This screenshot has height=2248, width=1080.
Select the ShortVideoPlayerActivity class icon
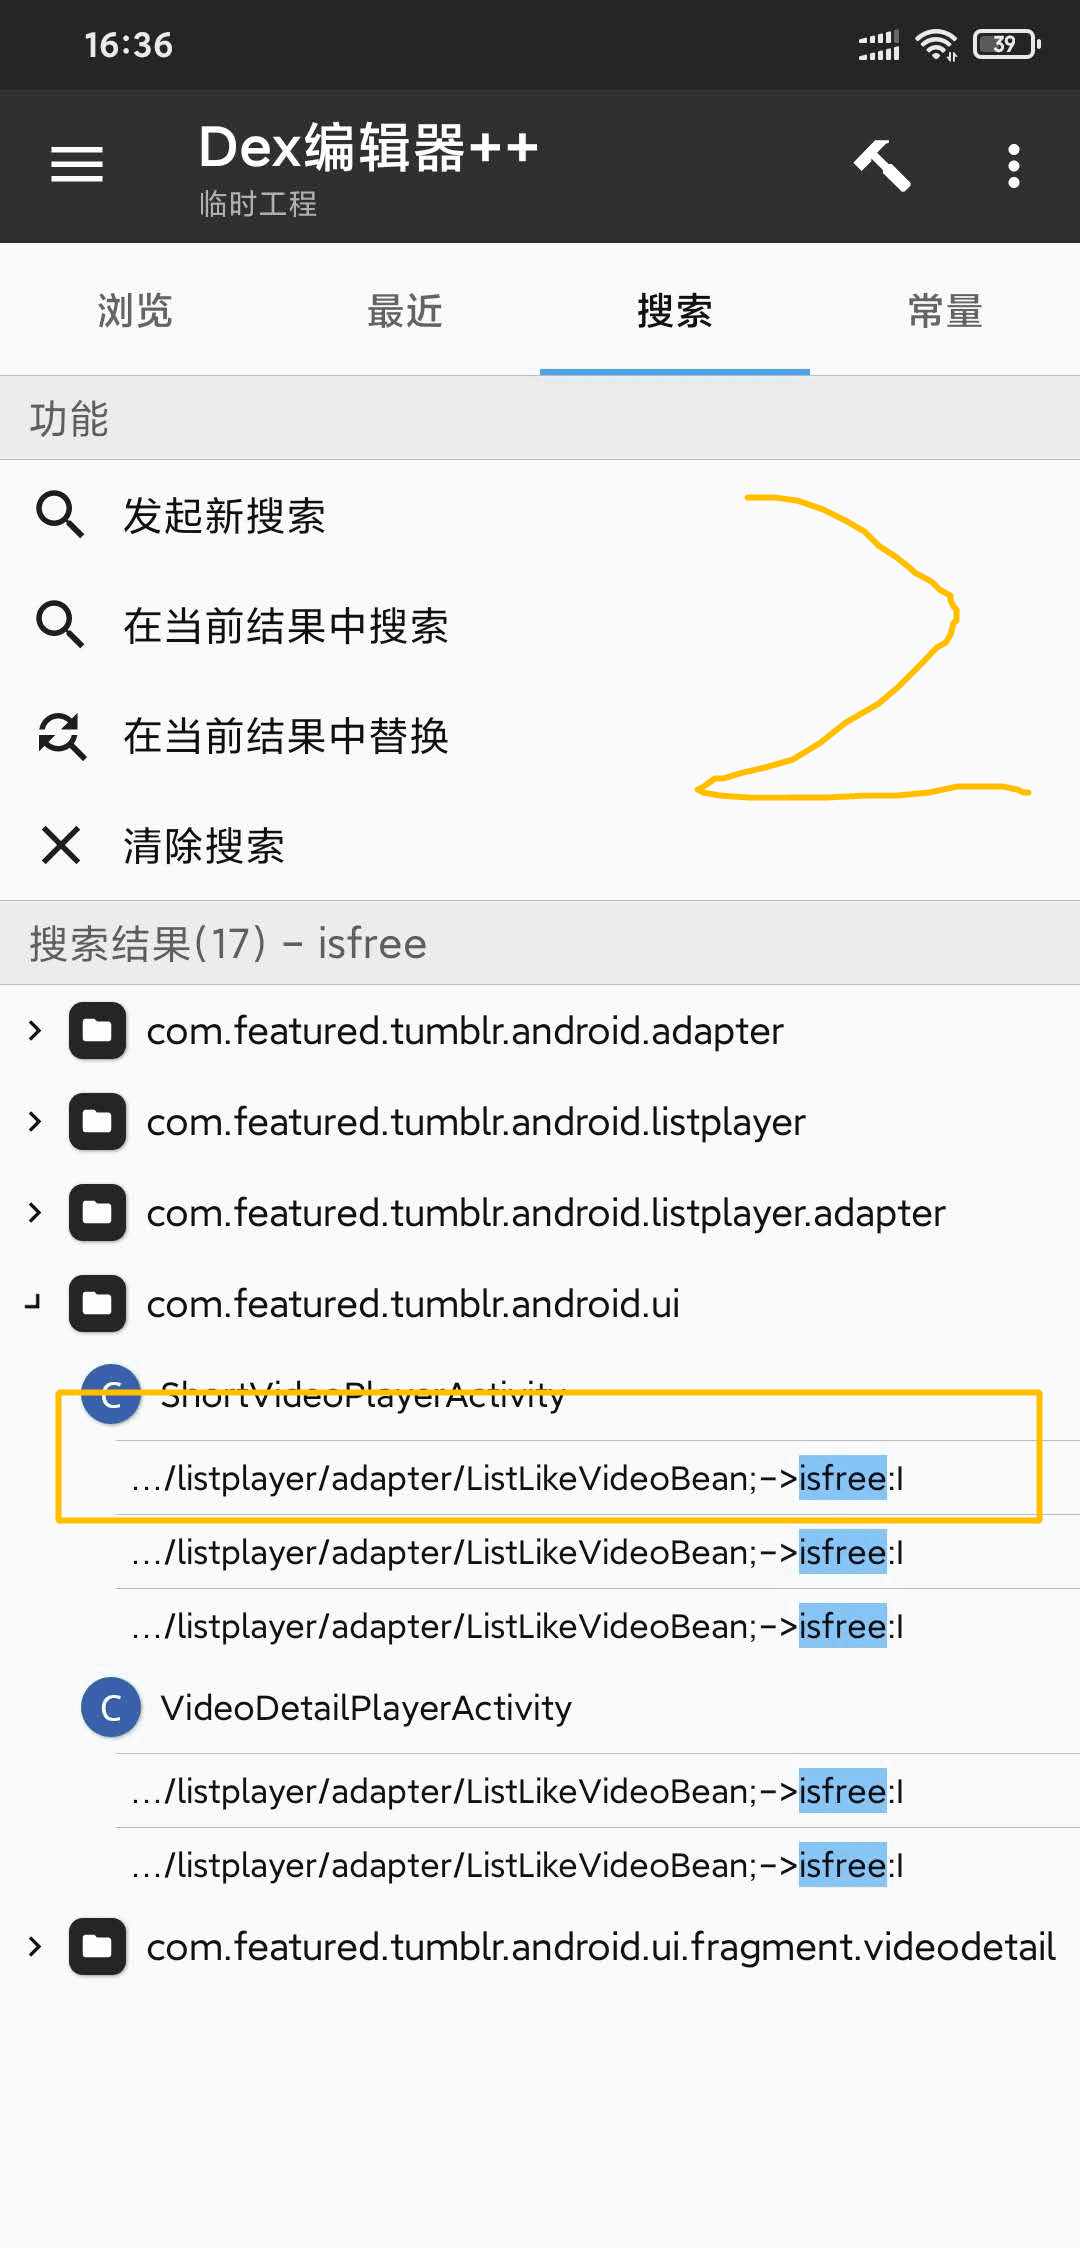(x=111, y=1394)
